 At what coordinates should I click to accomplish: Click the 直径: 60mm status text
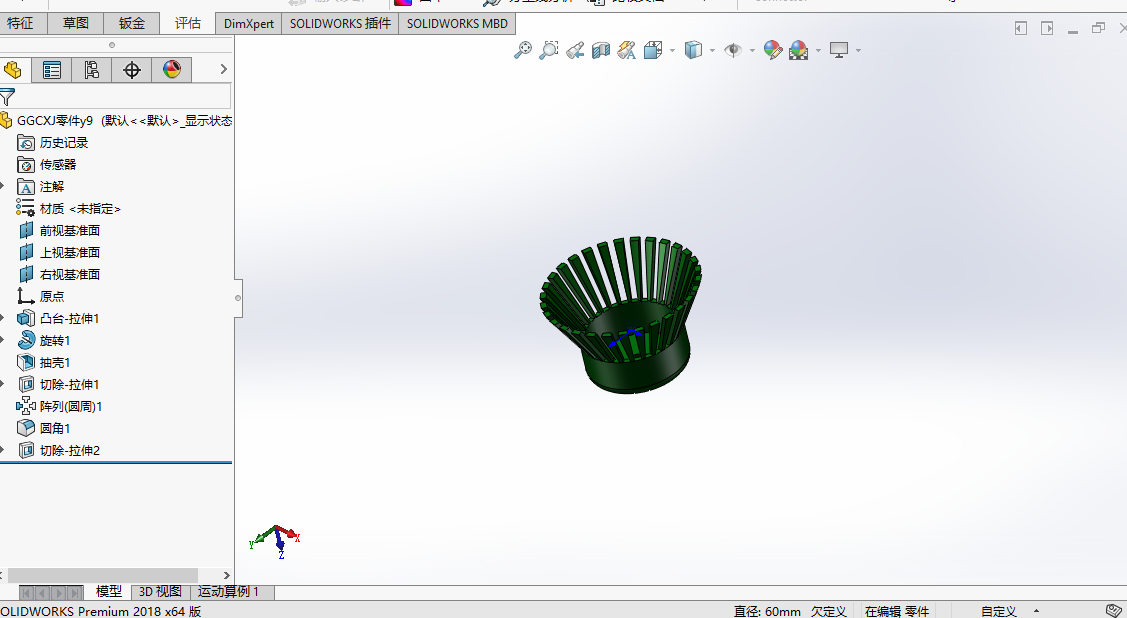point(767,611)
